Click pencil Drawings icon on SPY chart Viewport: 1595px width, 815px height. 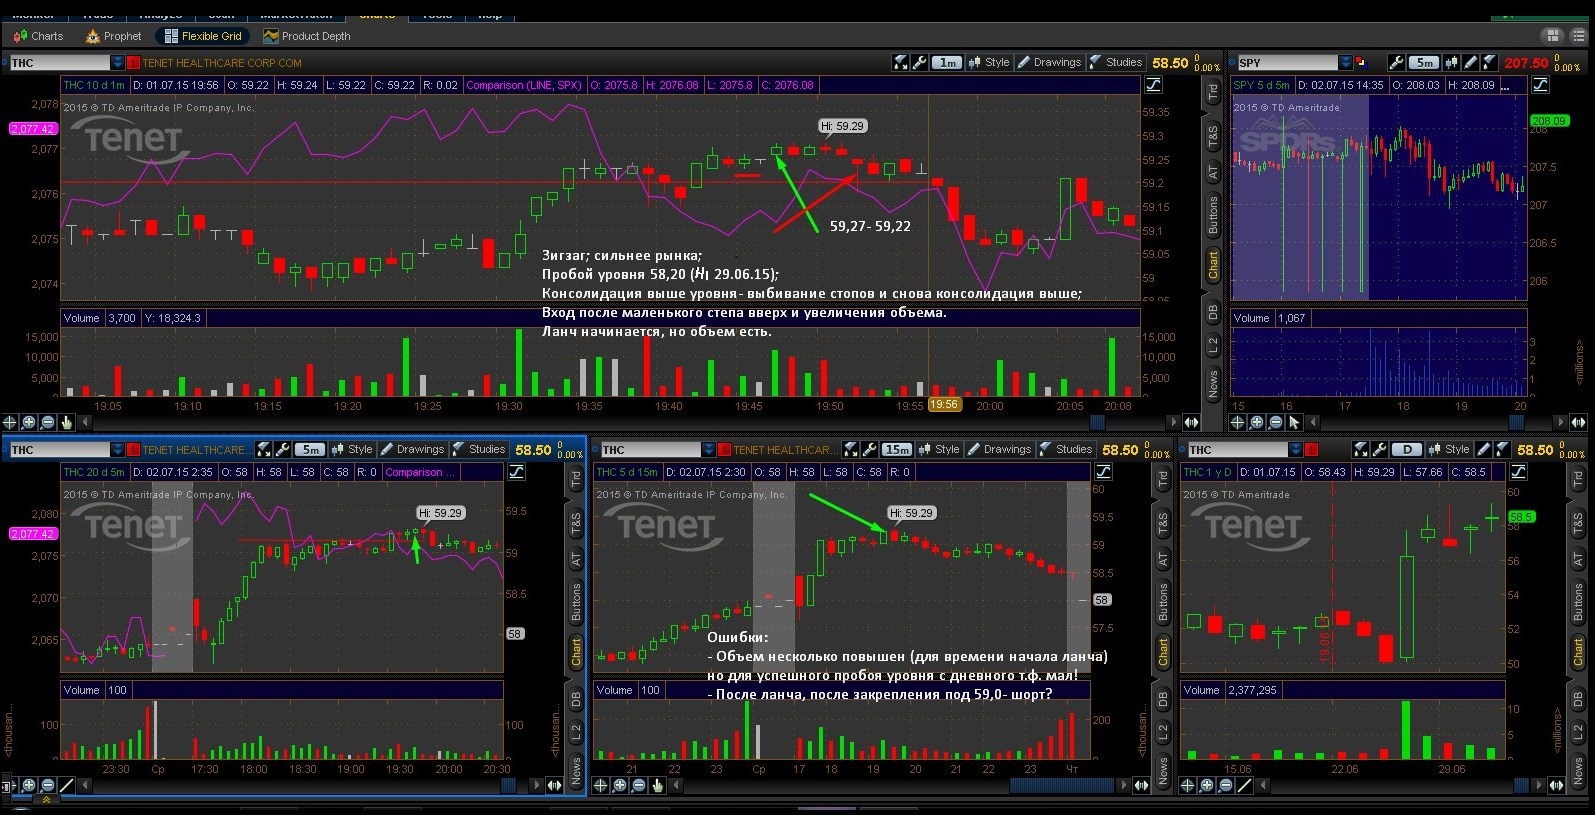1471,62
